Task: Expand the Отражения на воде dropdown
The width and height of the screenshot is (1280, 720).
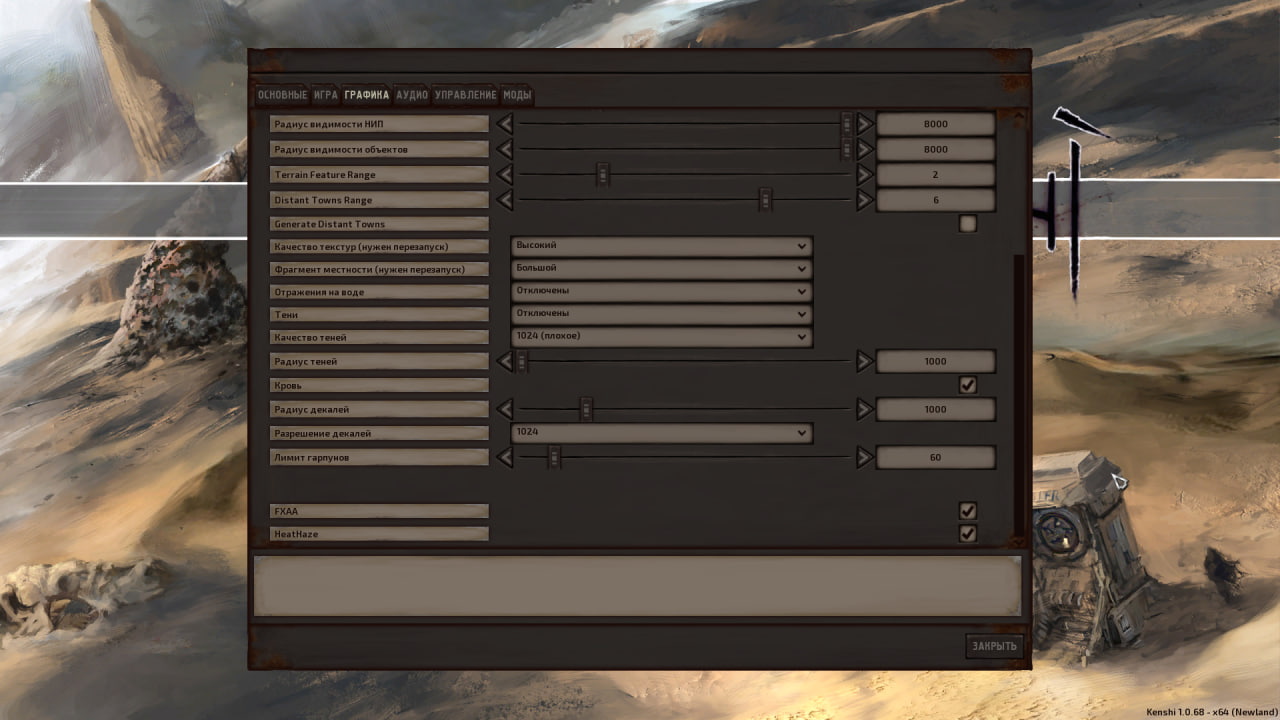Action: [661, 292]
